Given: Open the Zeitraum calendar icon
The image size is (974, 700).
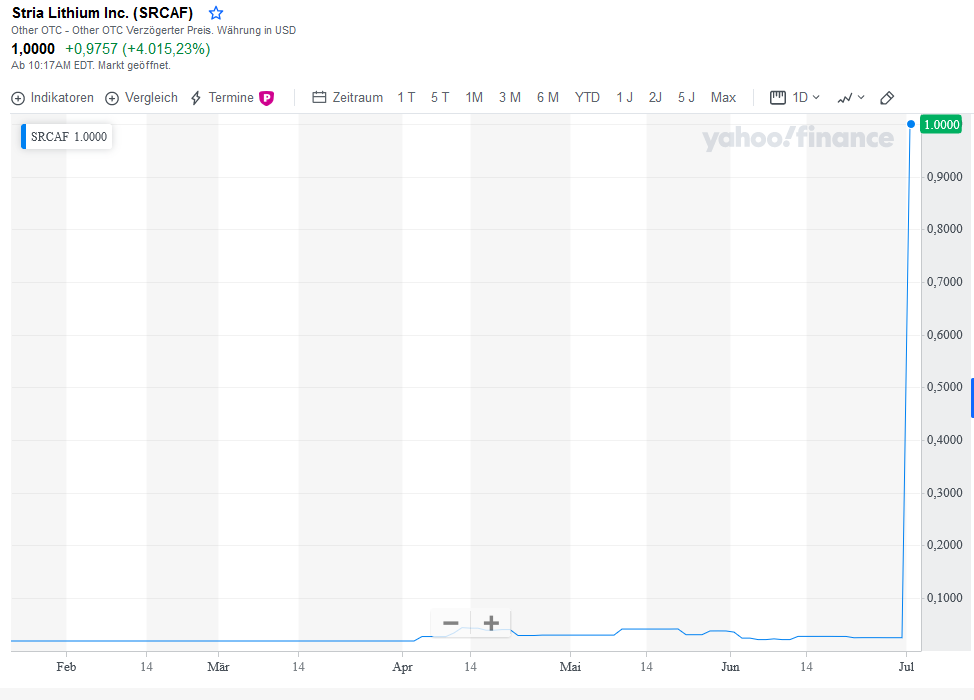Looking at the screenshot, I should (318, 97).
